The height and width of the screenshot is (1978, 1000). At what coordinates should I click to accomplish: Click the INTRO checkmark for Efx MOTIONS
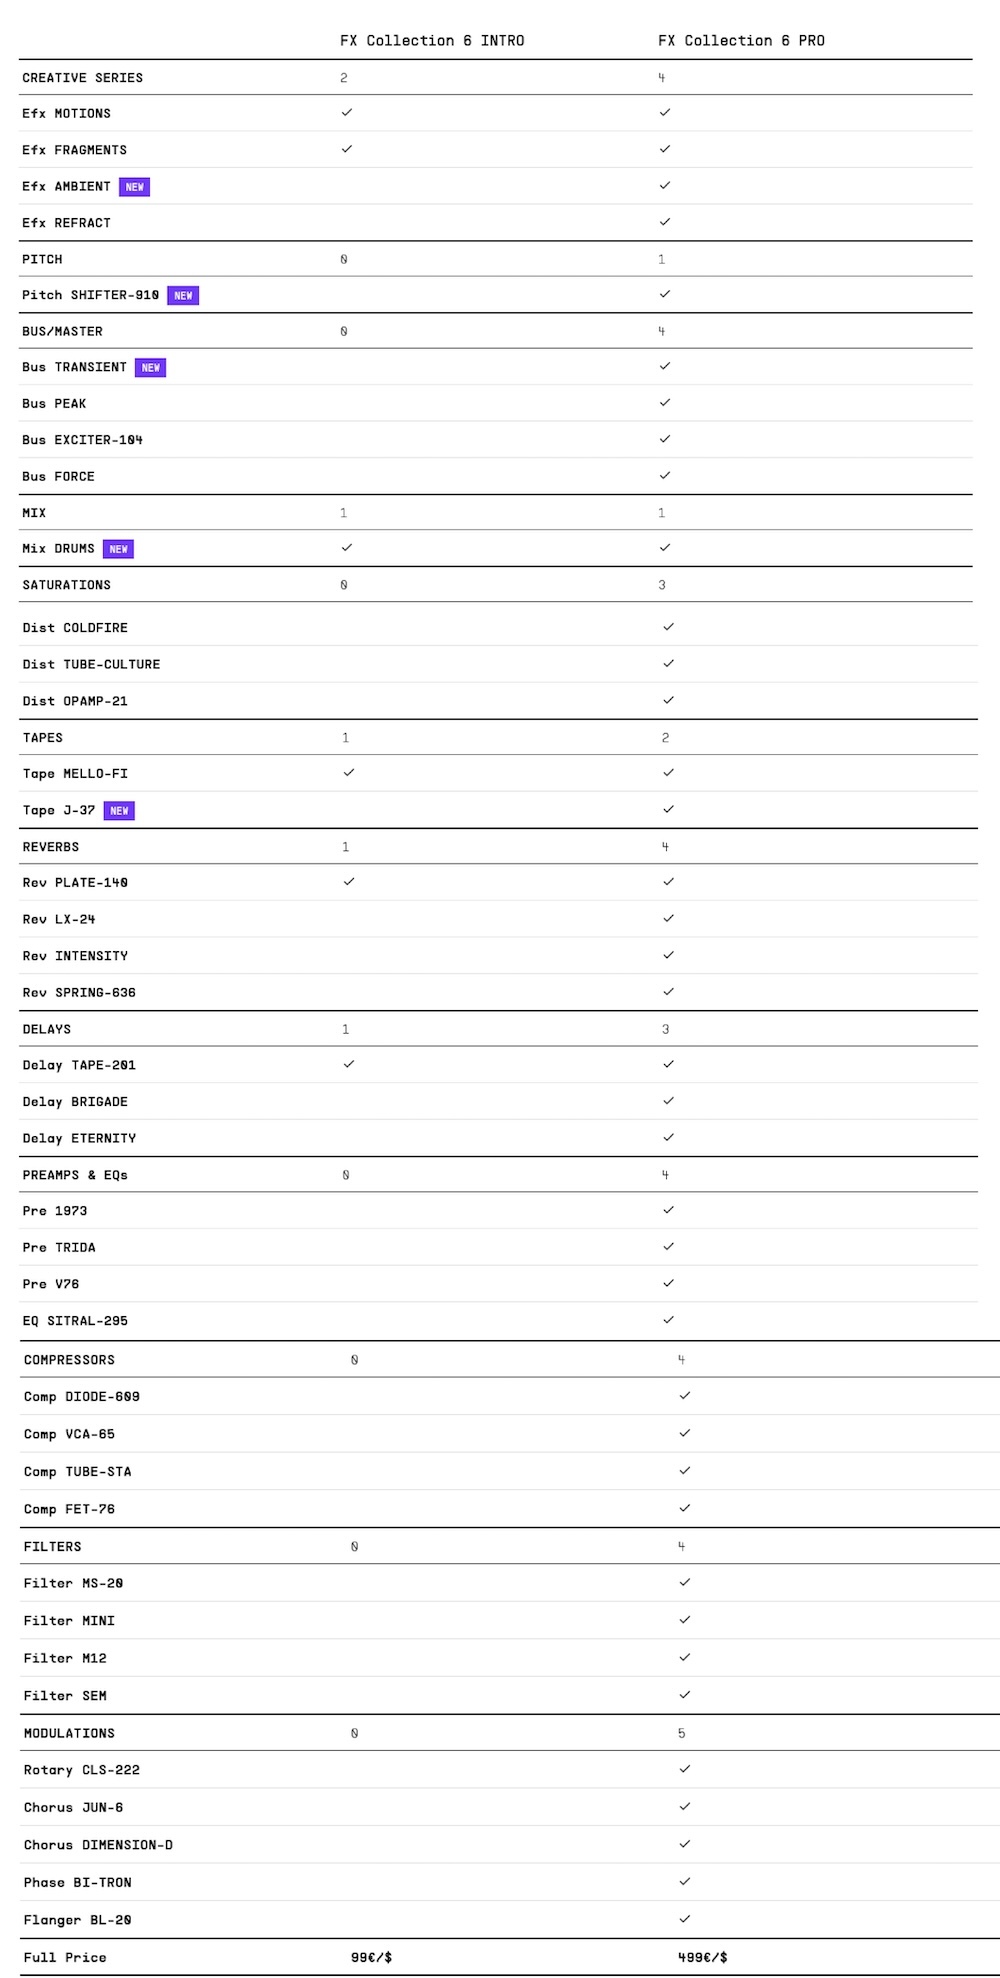tap(347, 113)
